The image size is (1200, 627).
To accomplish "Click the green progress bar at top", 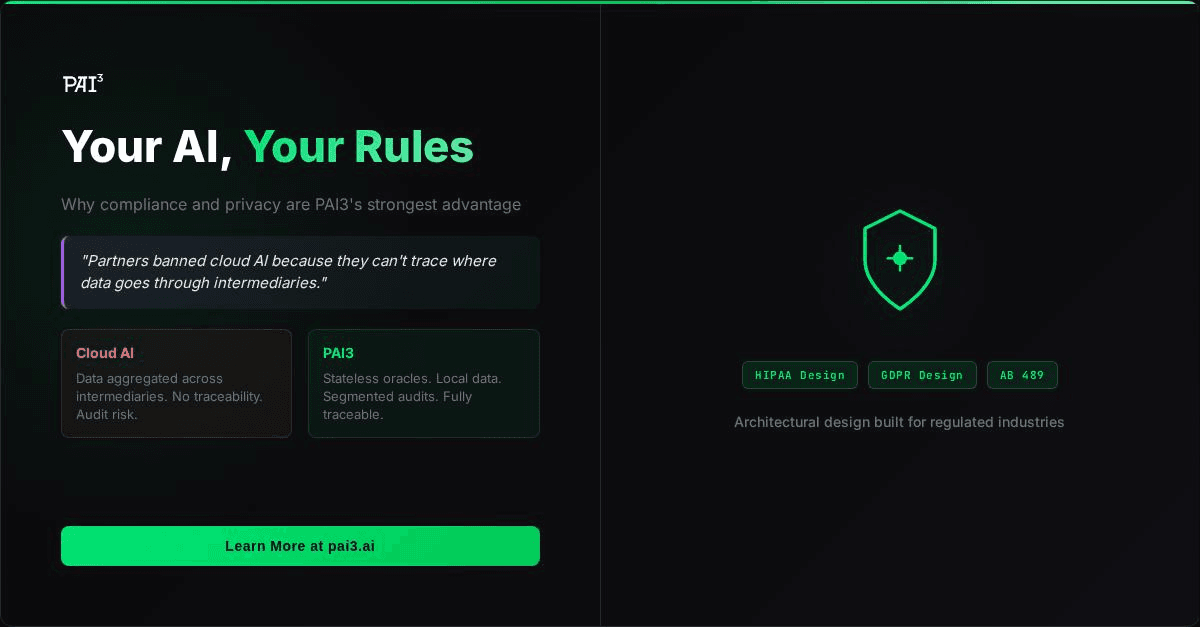I will click(600, 2).
